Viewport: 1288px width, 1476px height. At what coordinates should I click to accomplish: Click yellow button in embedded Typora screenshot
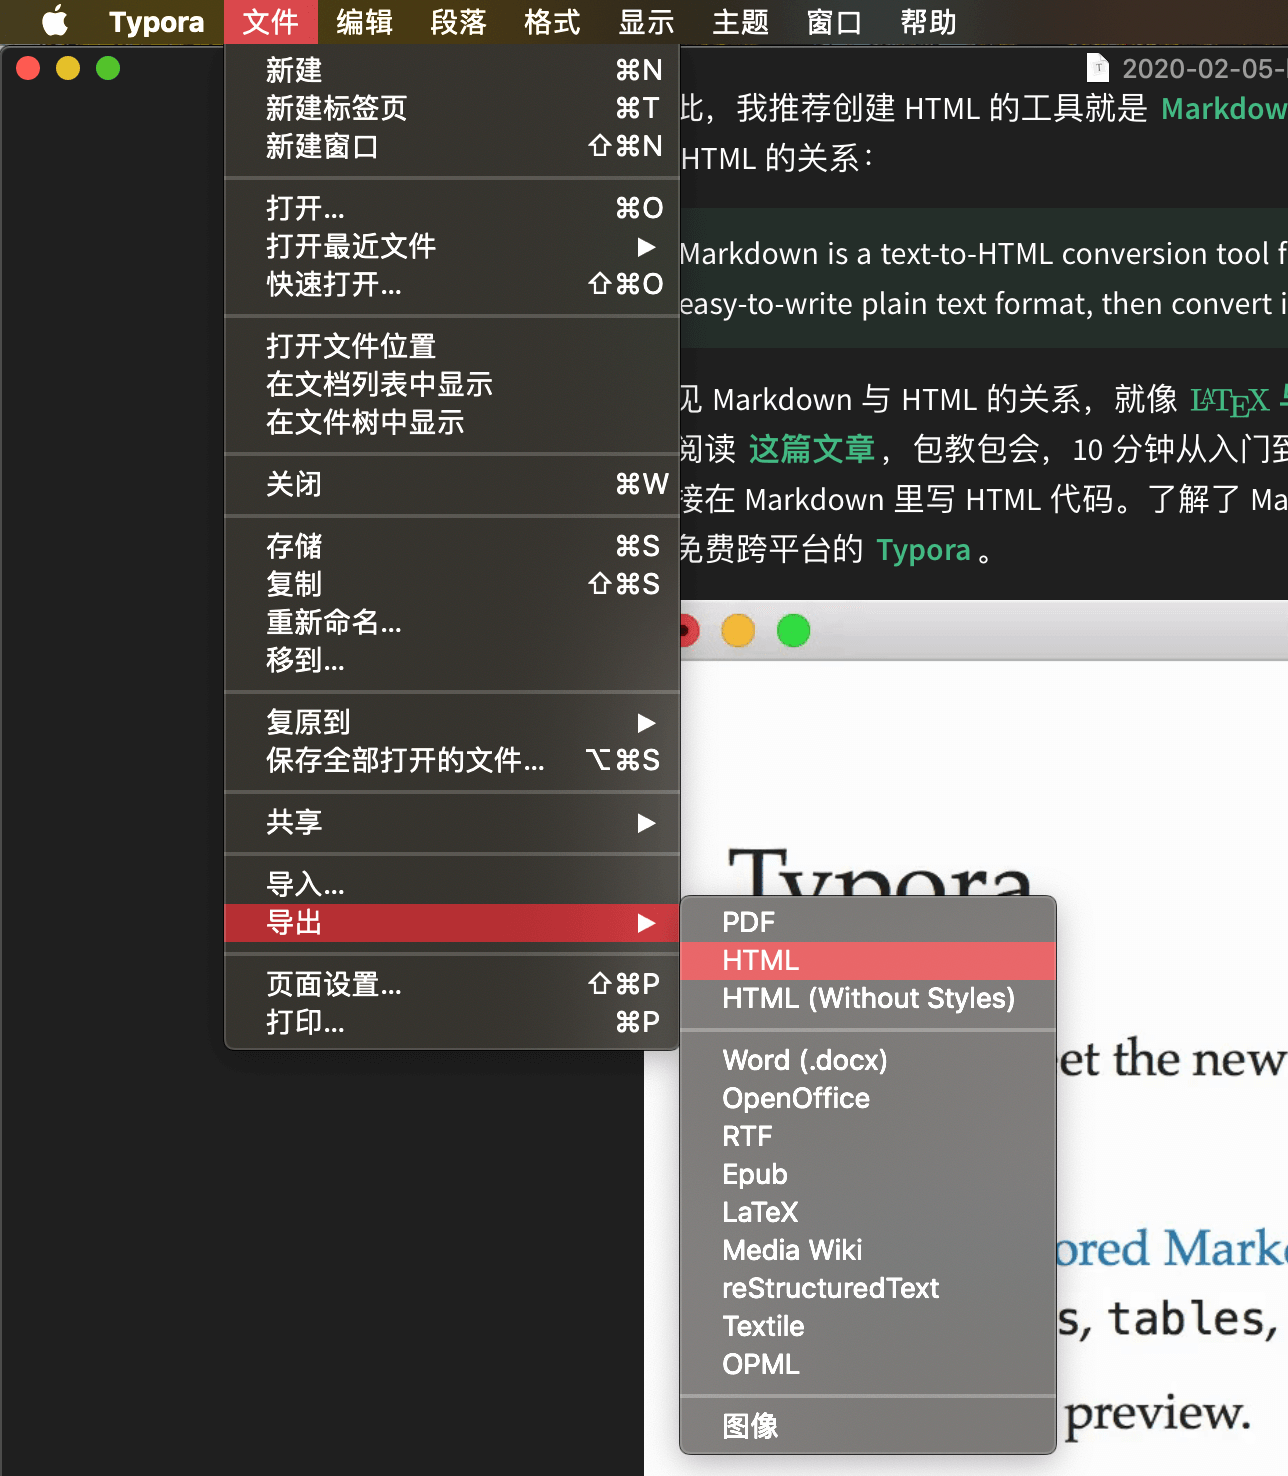pos(738,631)
